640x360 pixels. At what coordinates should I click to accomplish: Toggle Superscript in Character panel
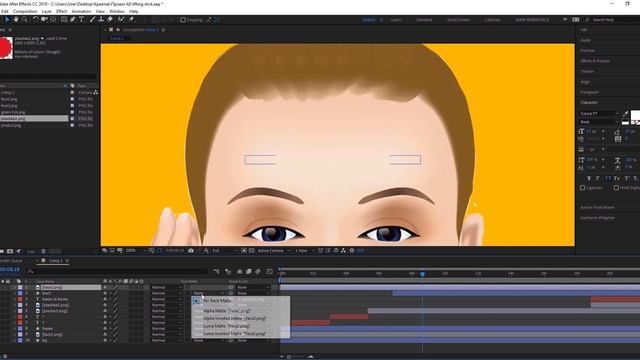pyautogui.click(x=627, y=178)
